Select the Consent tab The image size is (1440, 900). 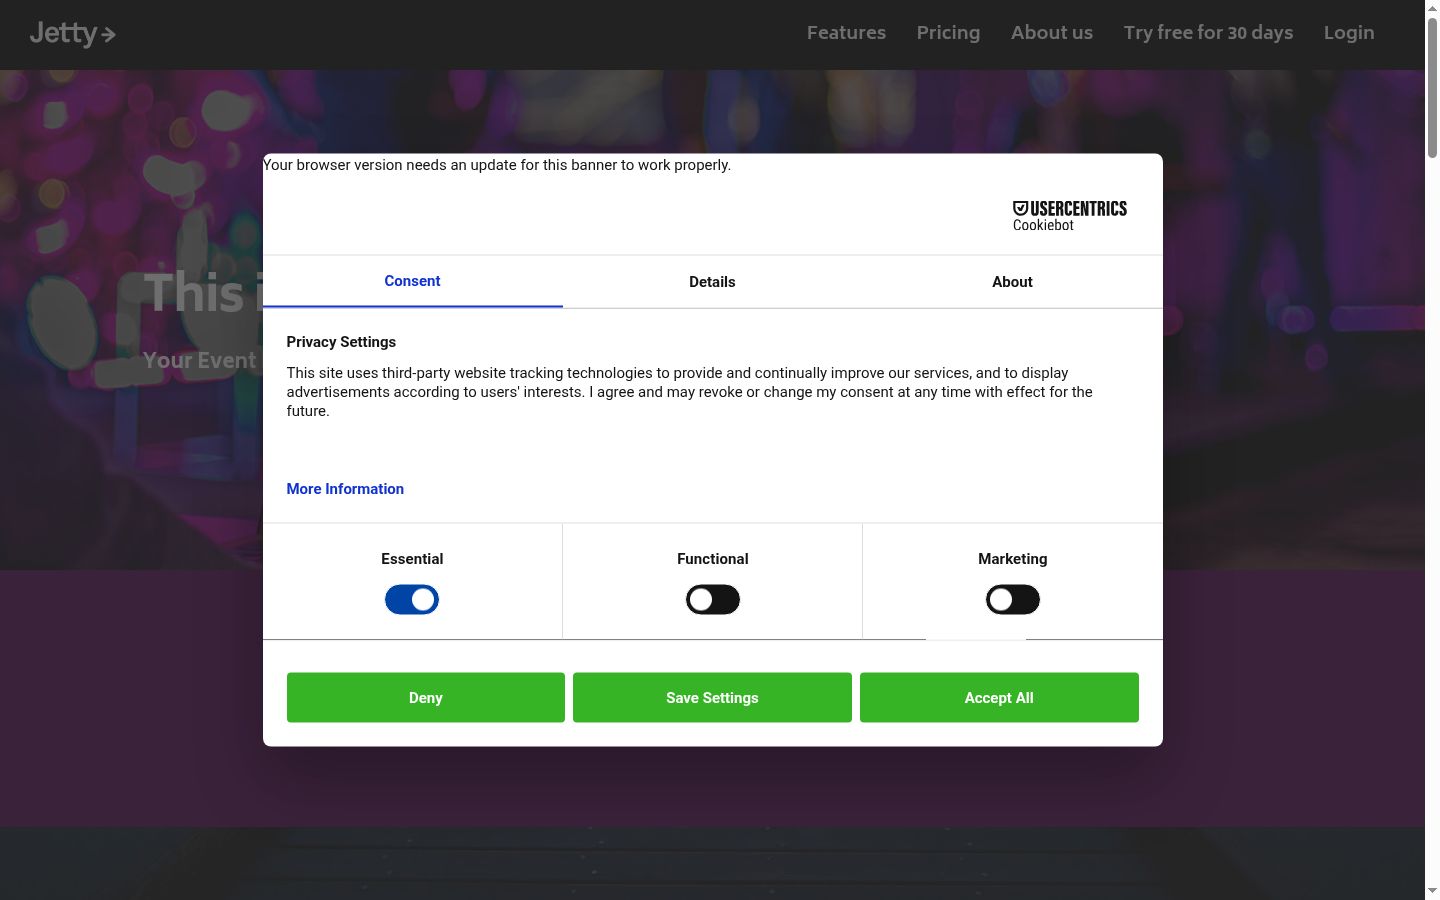click(x=412, y=281)
